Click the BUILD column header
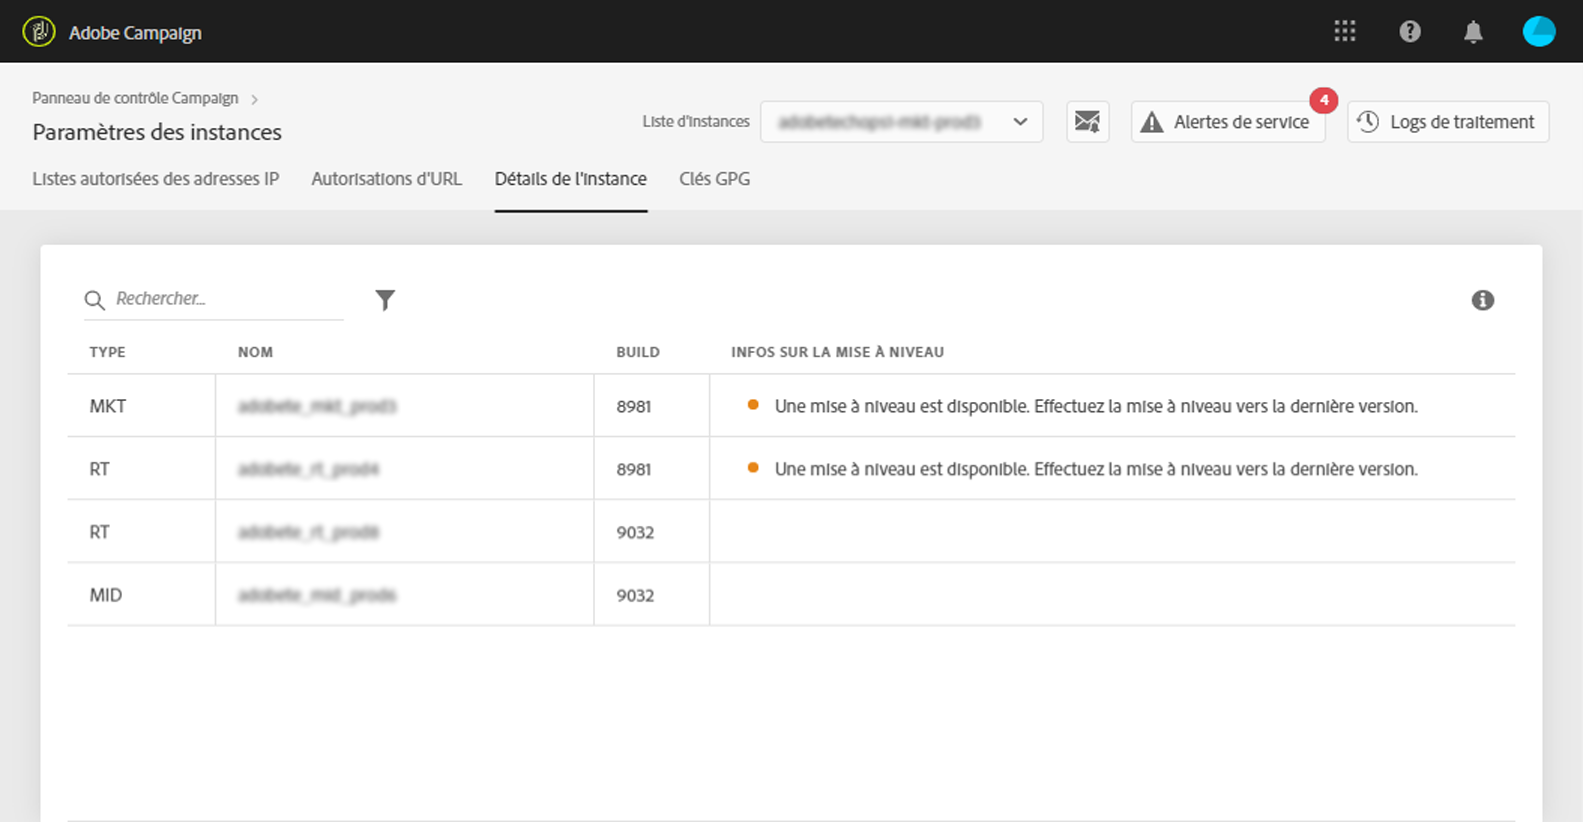 tap(638, 352)
